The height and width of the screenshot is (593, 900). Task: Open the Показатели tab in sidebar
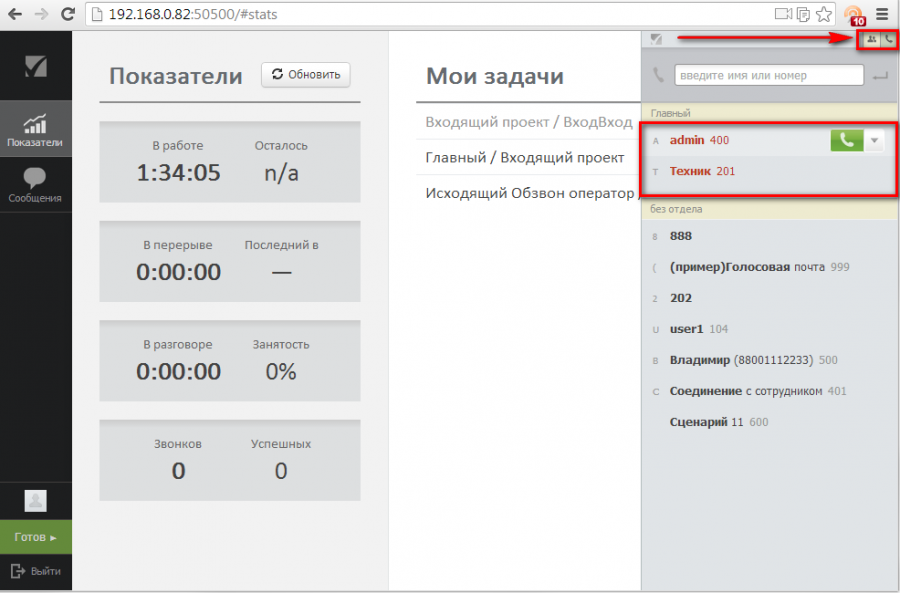pos(36,130)
